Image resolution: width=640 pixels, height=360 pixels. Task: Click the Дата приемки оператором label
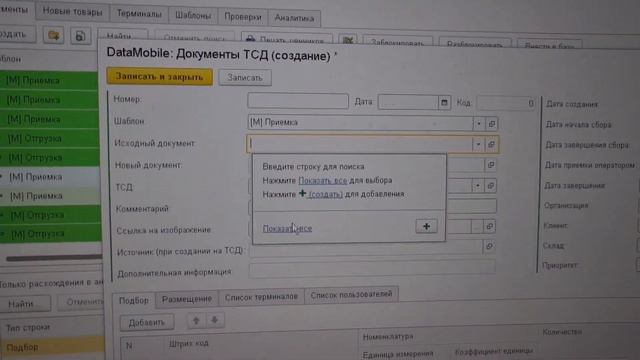[590, 165]
